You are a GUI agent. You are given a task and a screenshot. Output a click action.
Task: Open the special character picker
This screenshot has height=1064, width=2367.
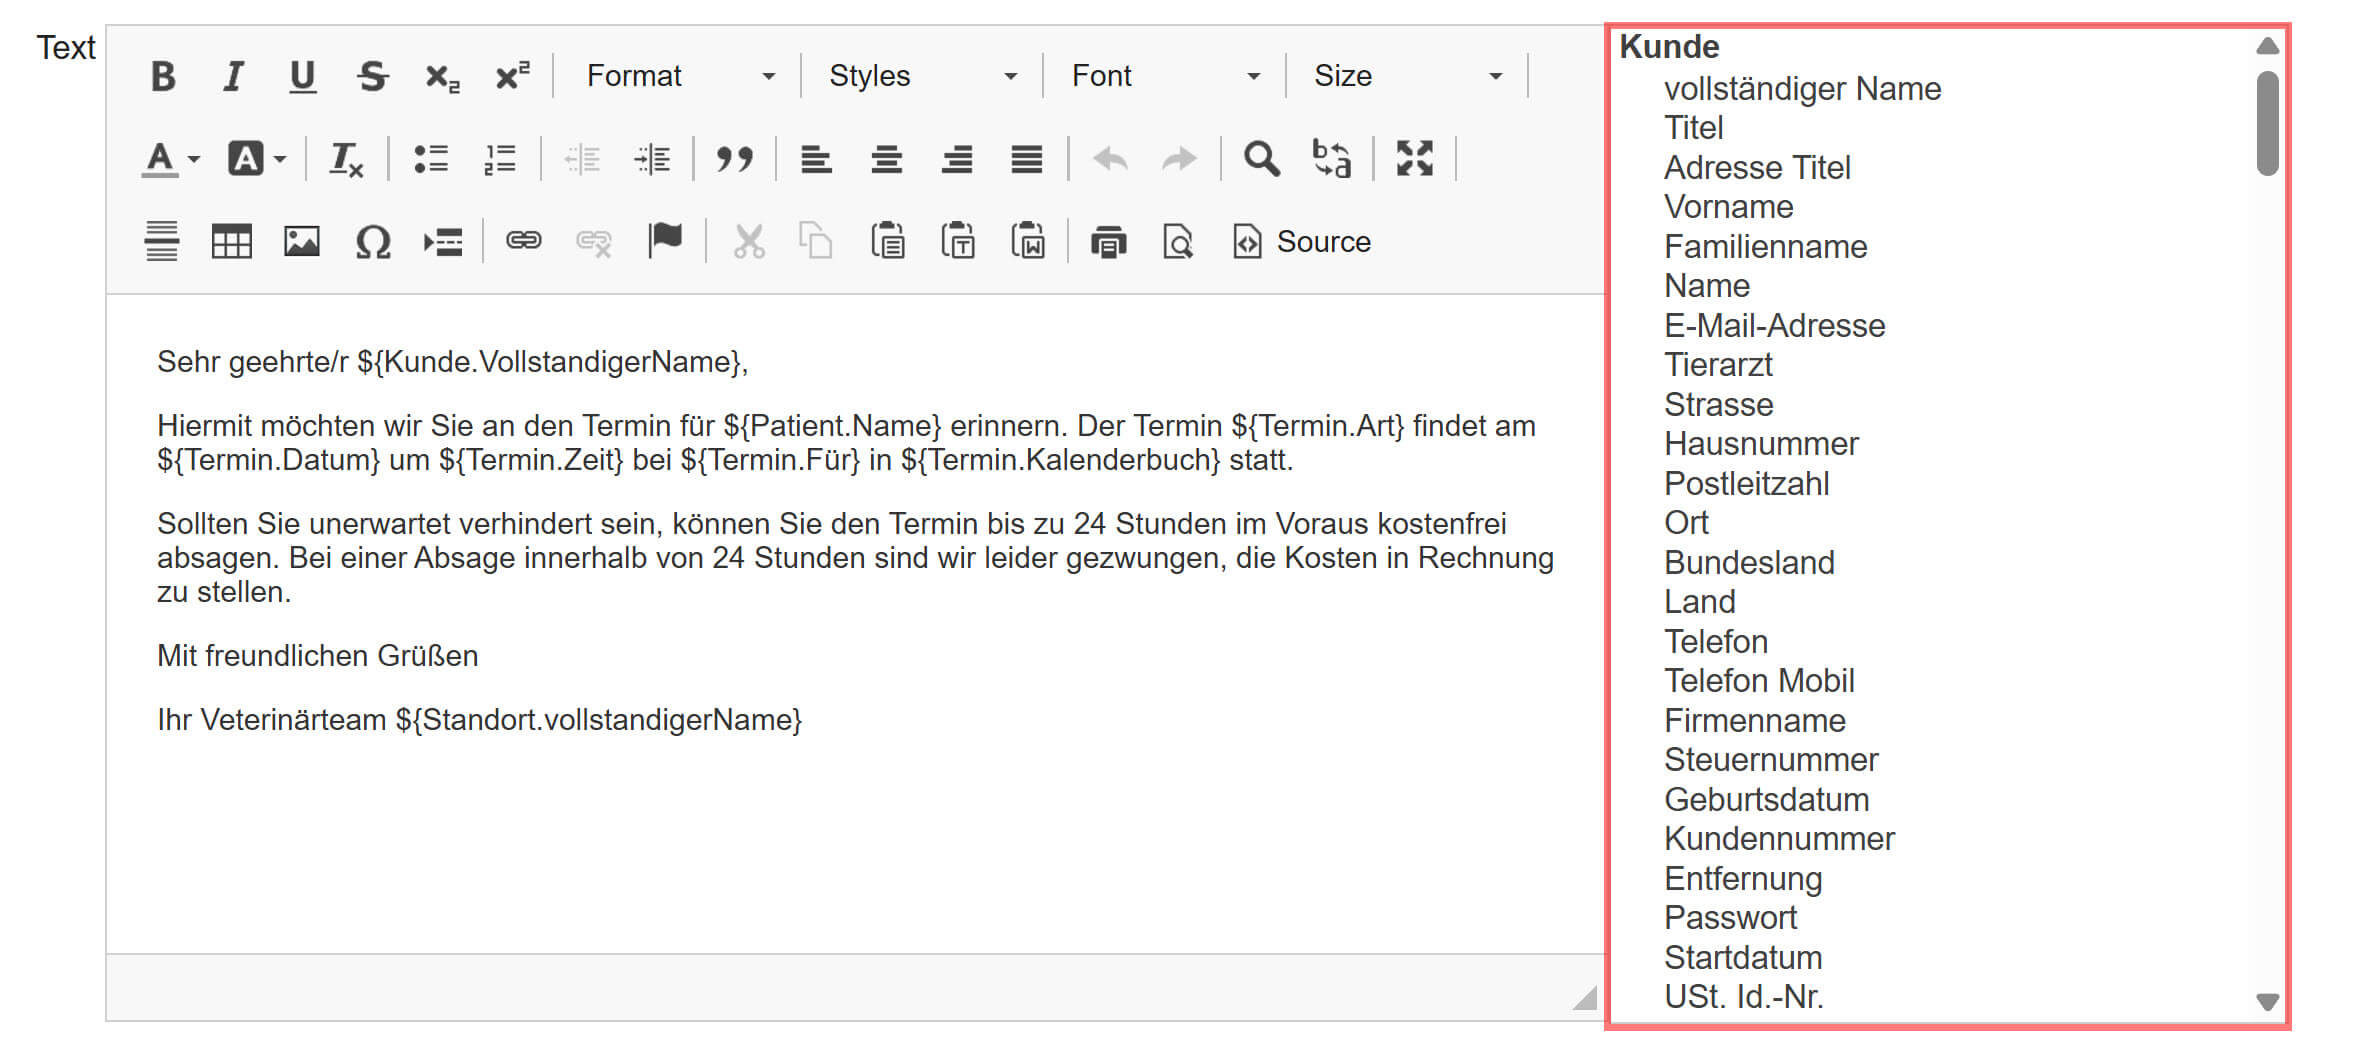(x=372, y=242)
